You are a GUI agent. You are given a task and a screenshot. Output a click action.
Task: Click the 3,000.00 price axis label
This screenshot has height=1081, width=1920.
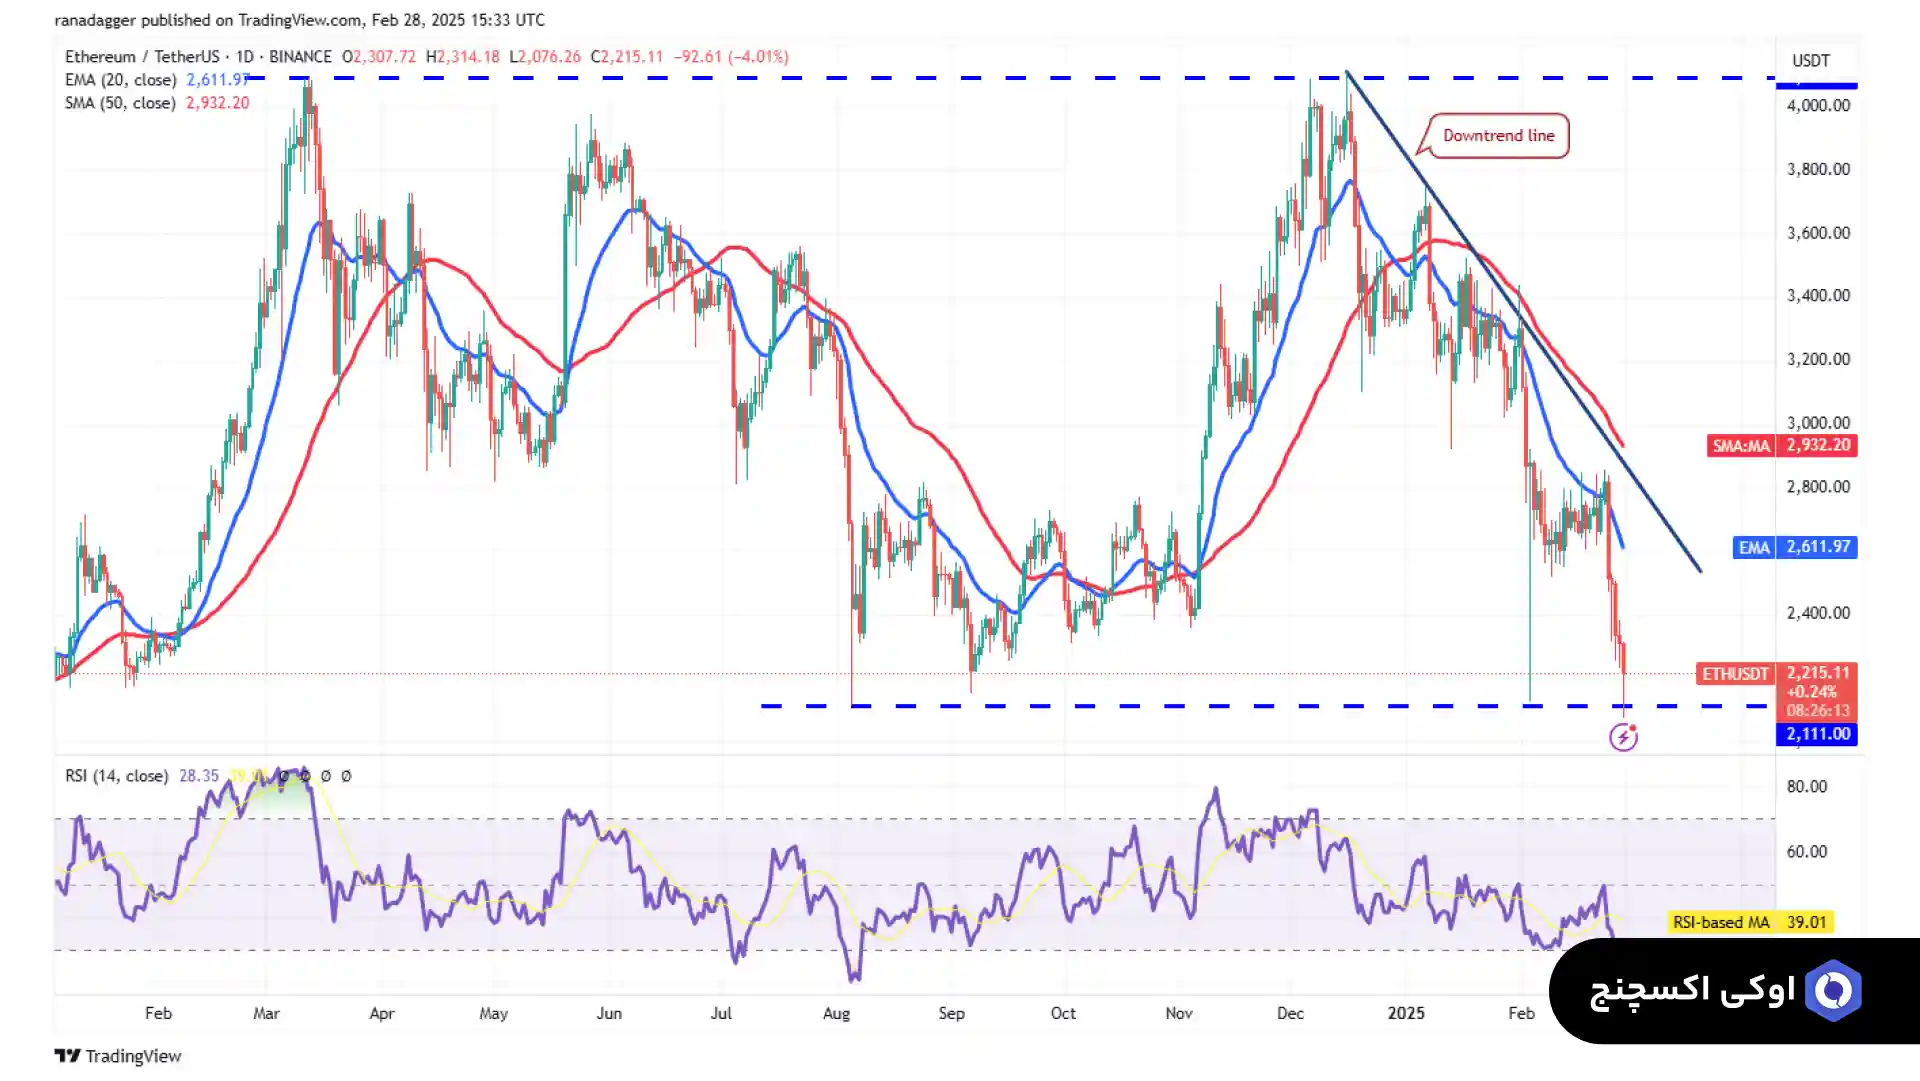coord(1818,423)
